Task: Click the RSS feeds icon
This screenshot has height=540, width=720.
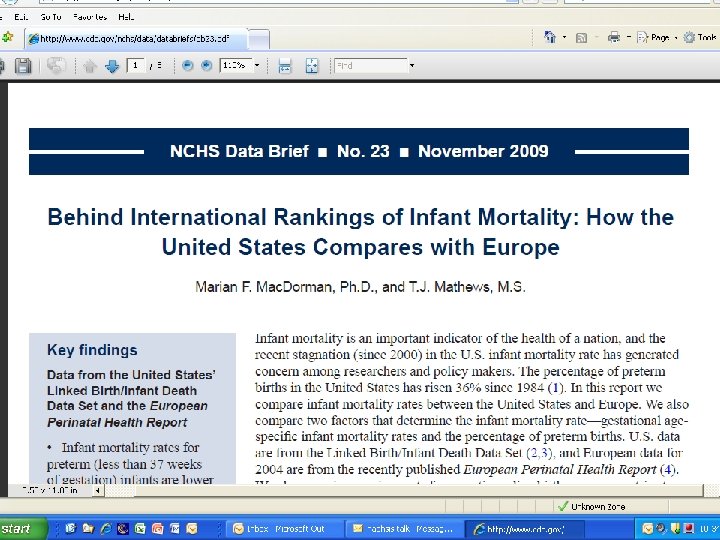Action: (581, 38)
